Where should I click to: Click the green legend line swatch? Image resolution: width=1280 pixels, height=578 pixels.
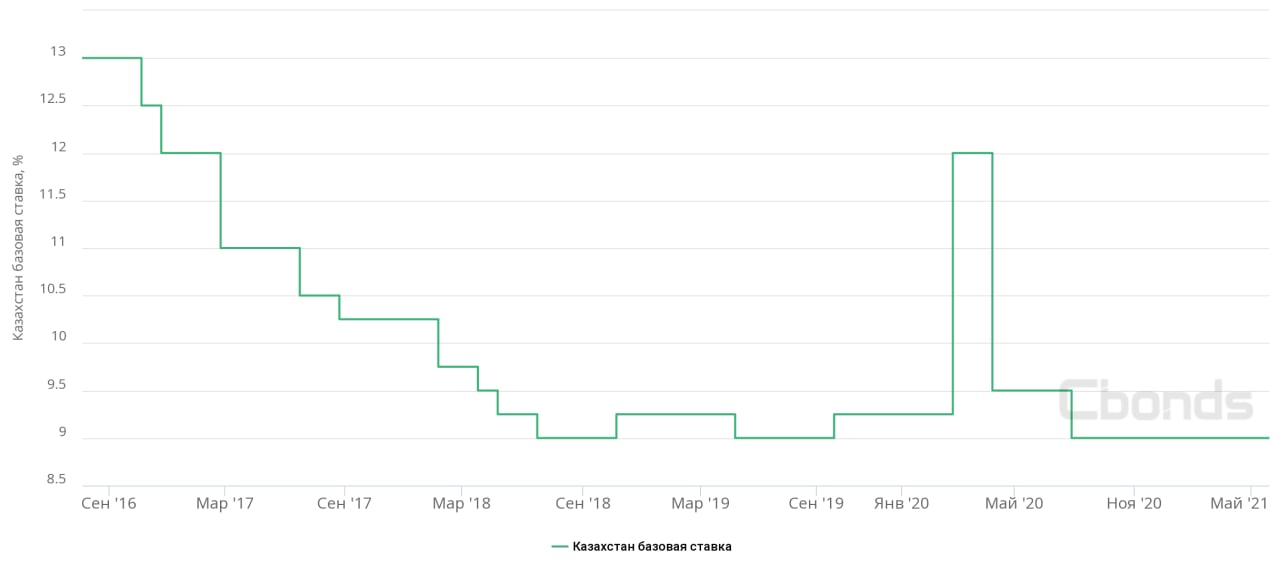(x=559, y=547)
